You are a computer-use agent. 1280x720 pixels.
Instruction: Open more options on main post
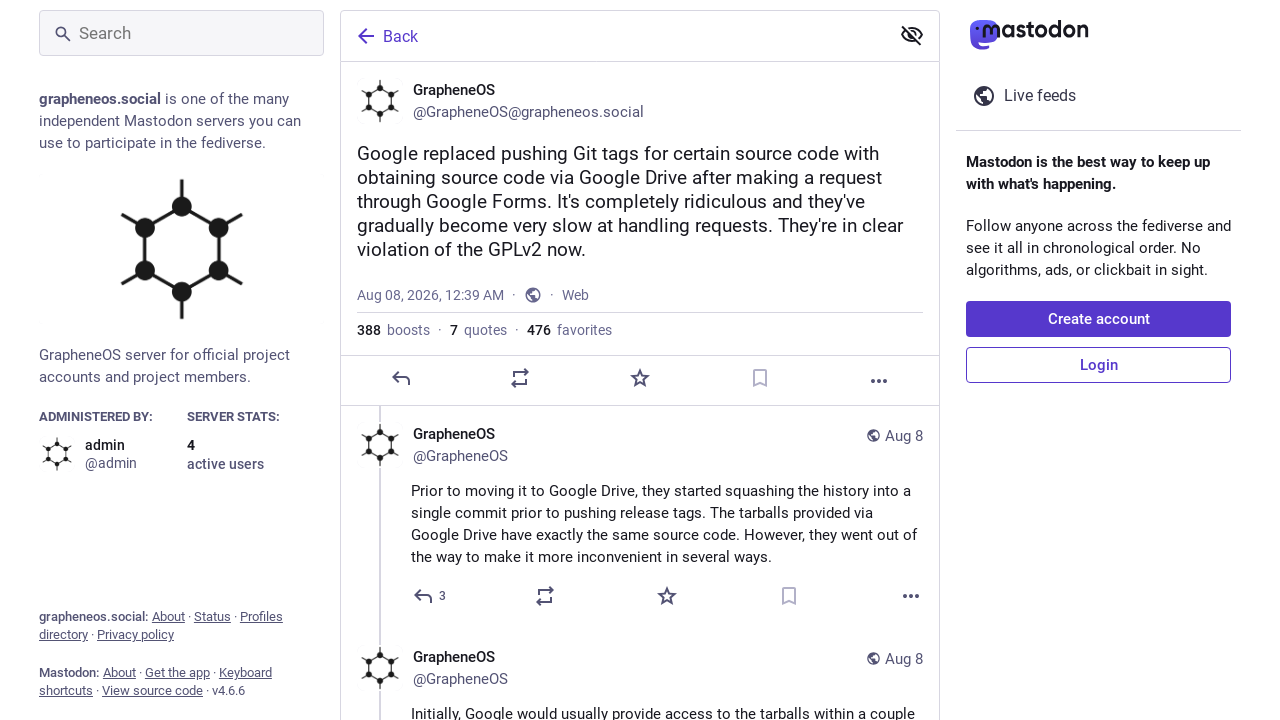coord(879,380)
